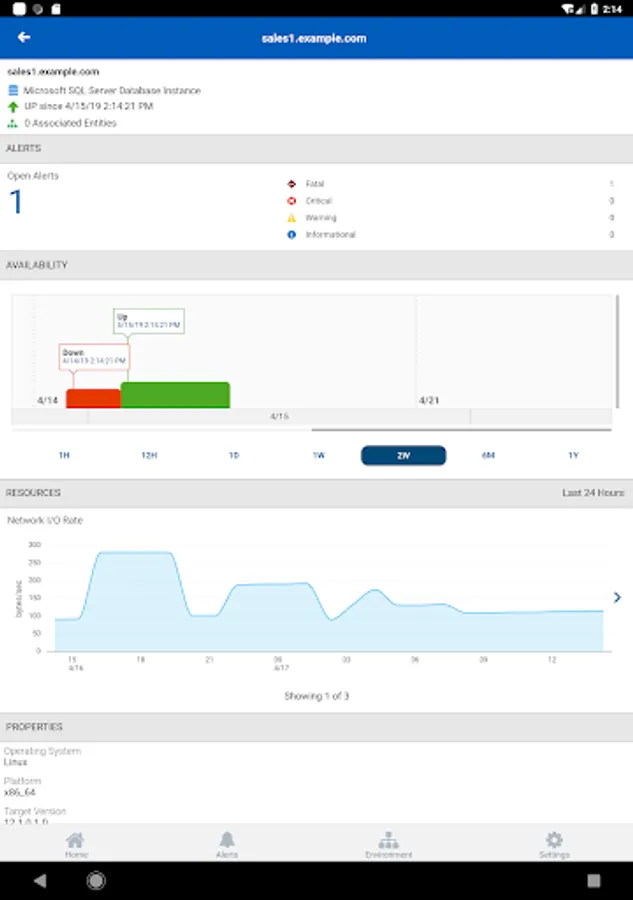Tap the back arrow in header
Image resolution: width=633 pixels, height=900 pixels.
24,37
